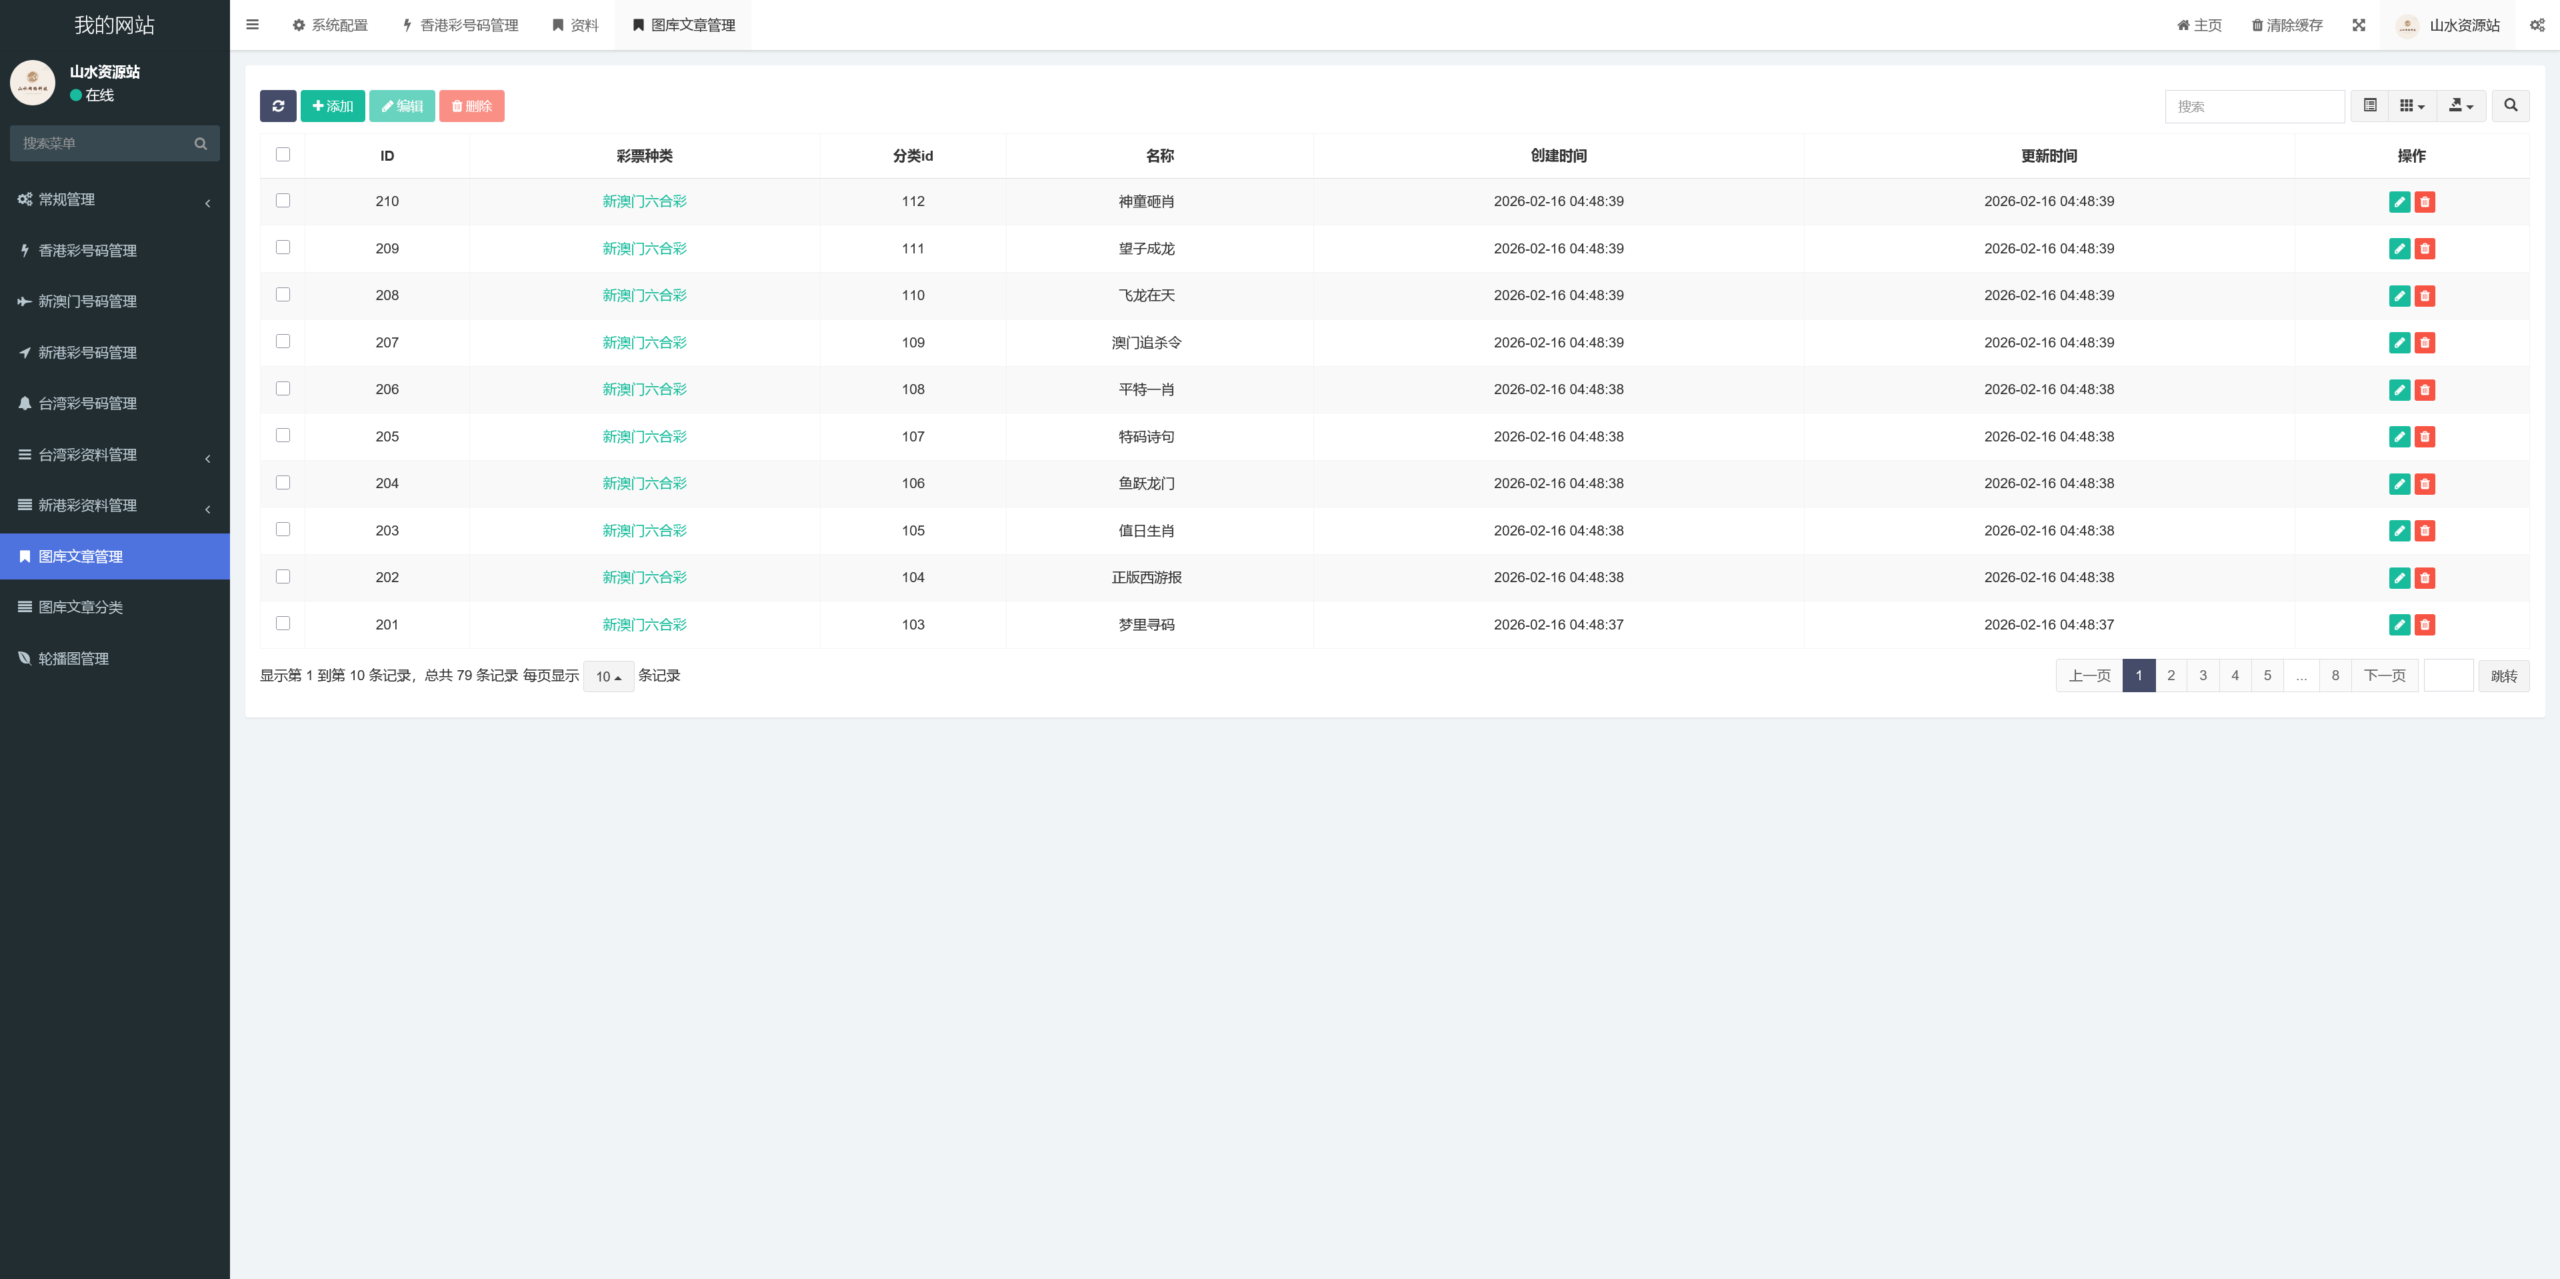This screenshot has width=2560, height=1279.
Task: Click the 搜索 input field above the table
Action: click(2254, 106)
